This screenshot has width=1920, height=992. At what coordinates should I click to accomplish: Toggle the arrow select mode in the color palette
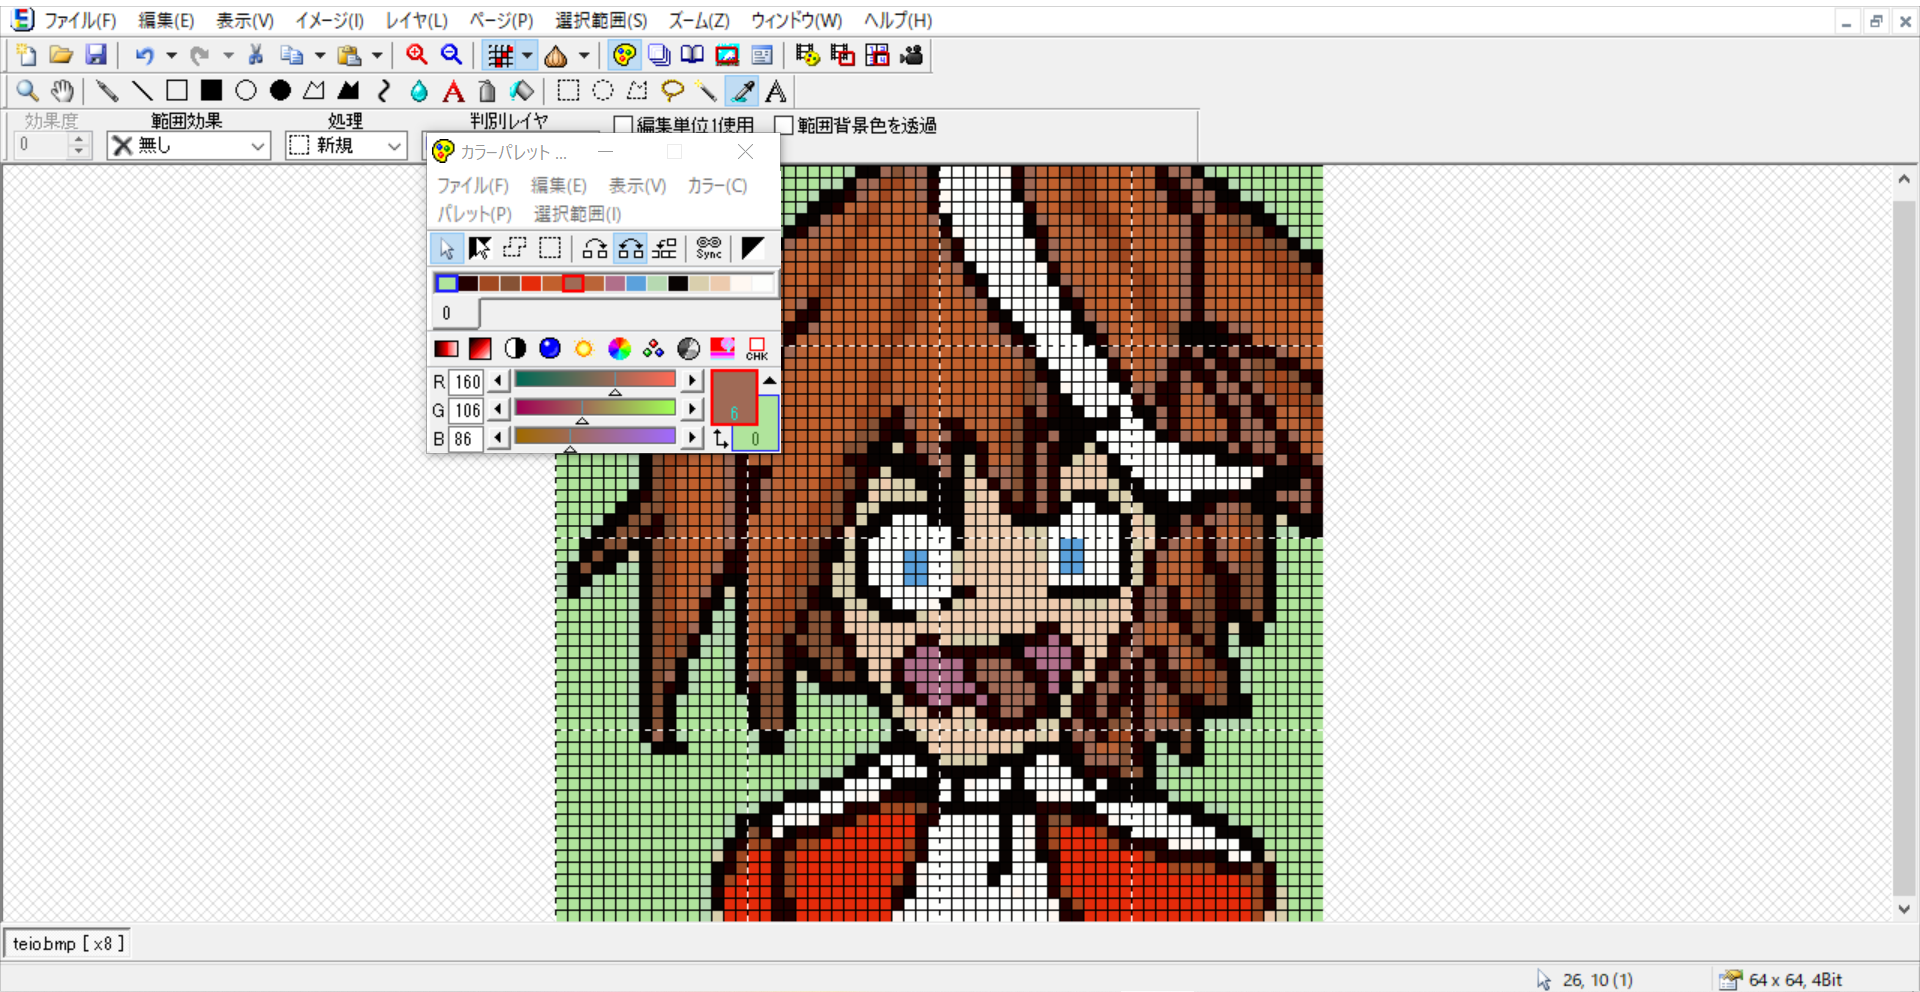click(x=446, y=248)
